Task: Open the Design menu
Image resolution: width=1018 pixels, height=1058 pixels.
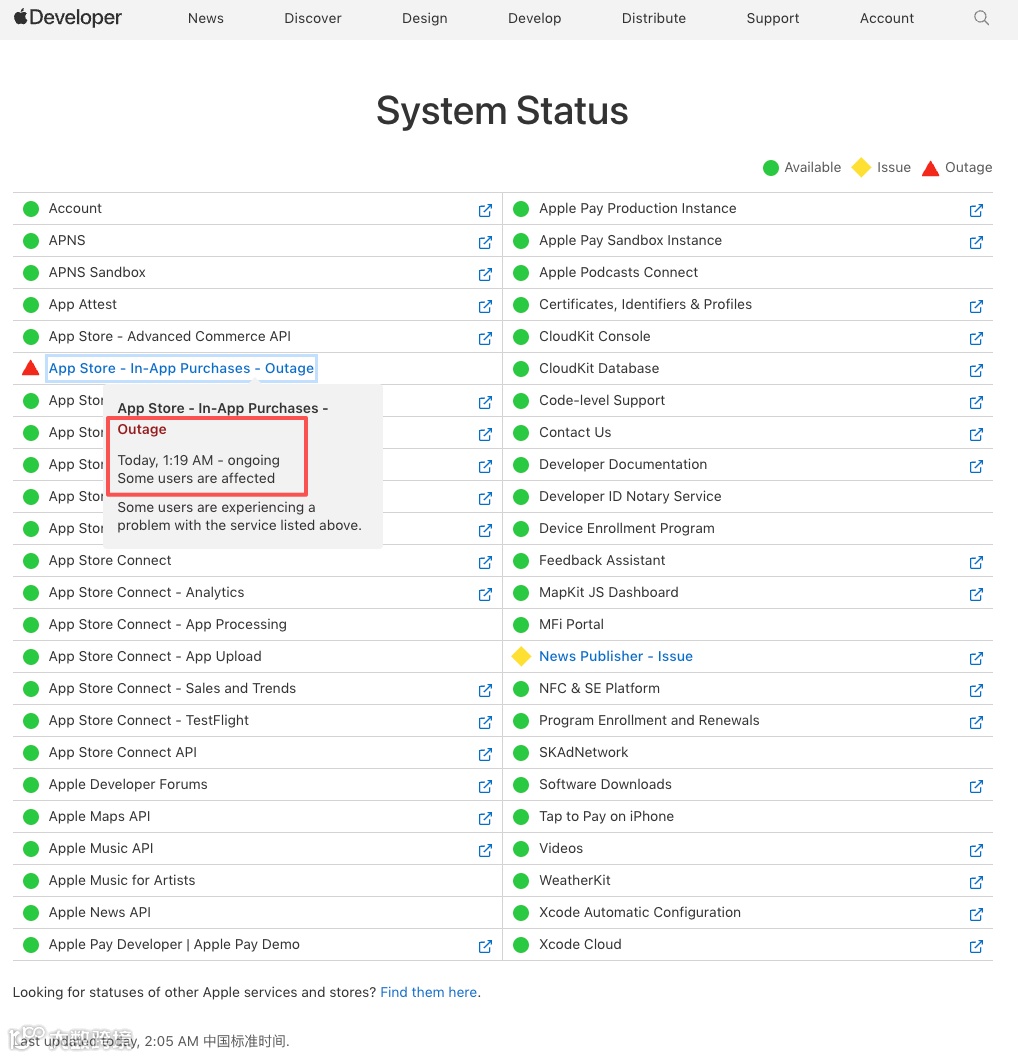Action: pyautogui.click(x=424, y=18)
